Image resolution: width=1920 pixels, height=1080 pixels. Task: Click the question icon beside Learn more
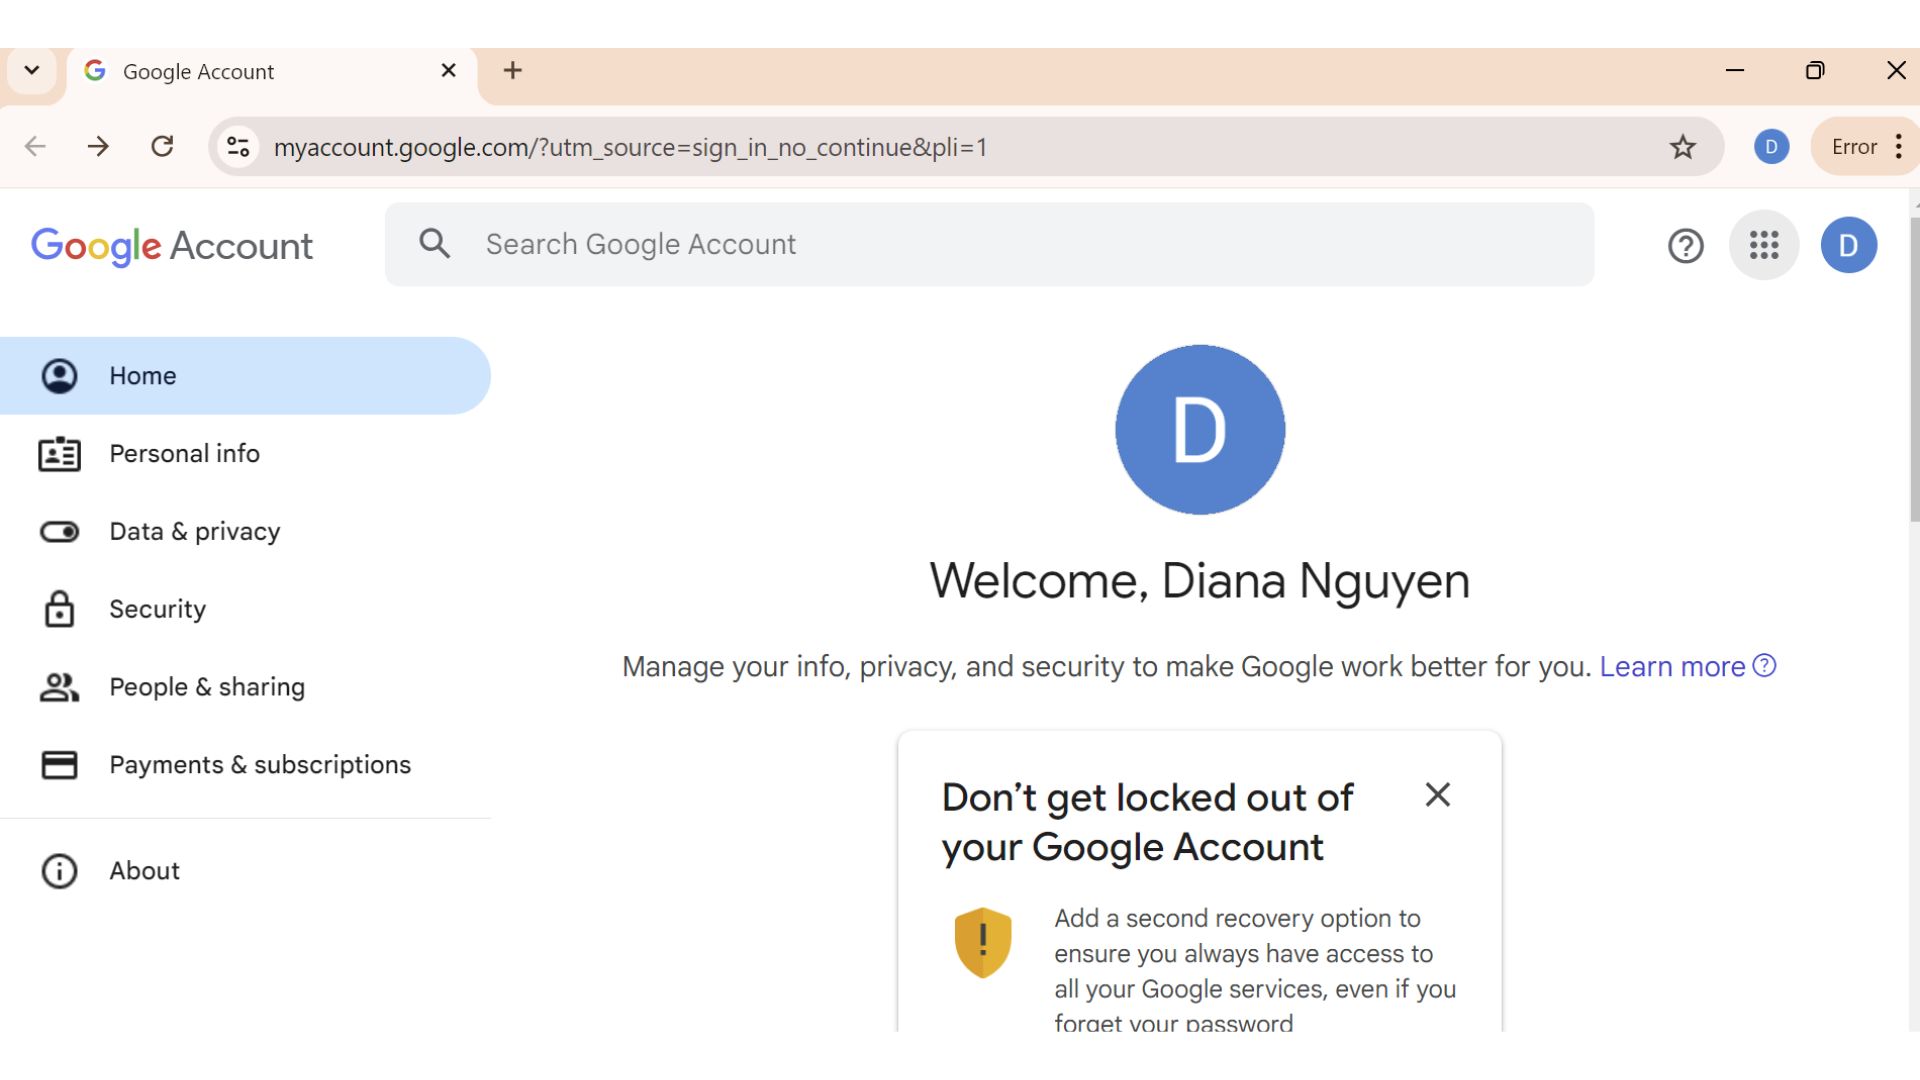tap(1764, 665)
